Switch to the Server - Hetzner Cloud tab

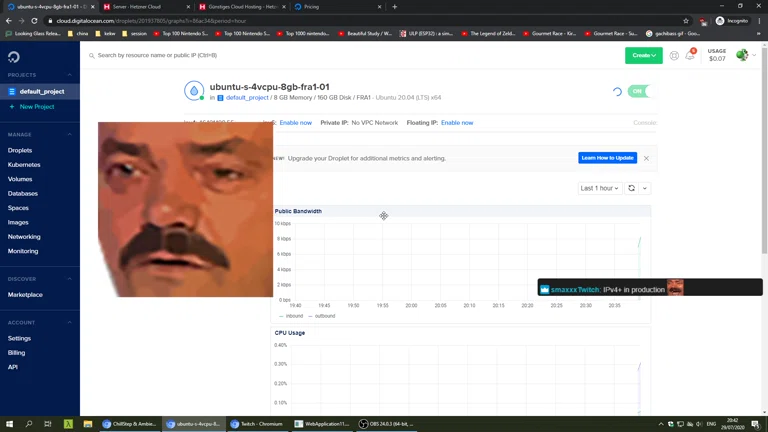146,7
